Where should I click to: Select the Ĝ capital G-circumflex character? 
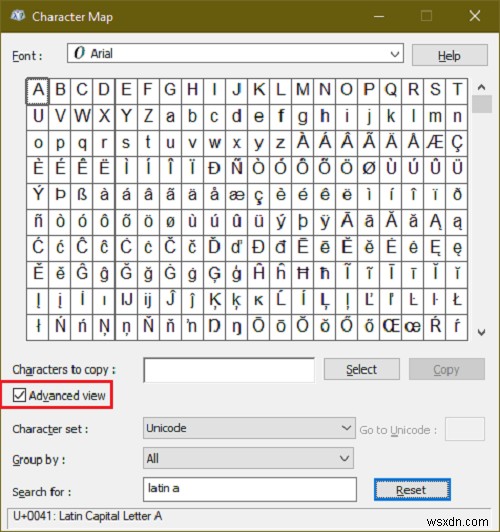[82, 274]
